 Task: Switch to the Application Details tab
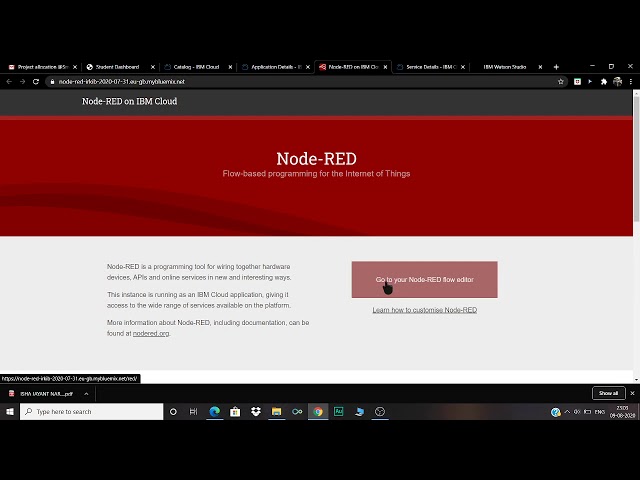[274, 67]
